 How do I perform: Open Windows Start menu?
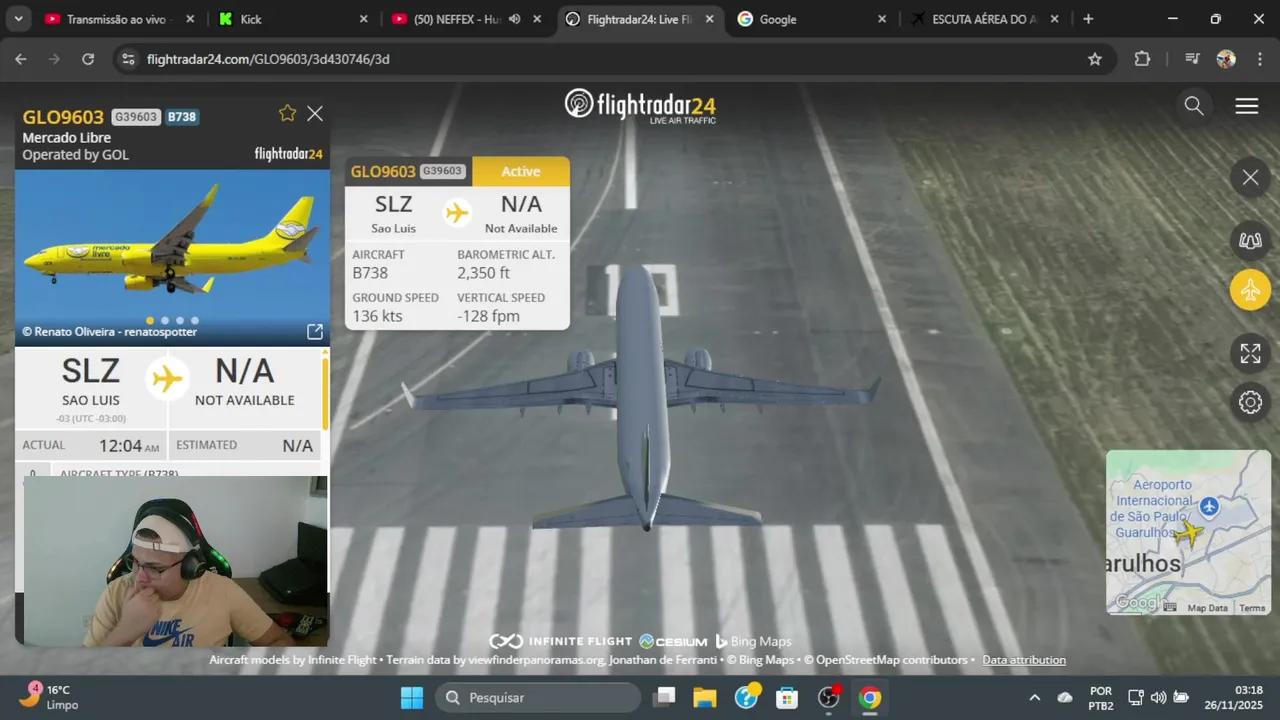412,697
